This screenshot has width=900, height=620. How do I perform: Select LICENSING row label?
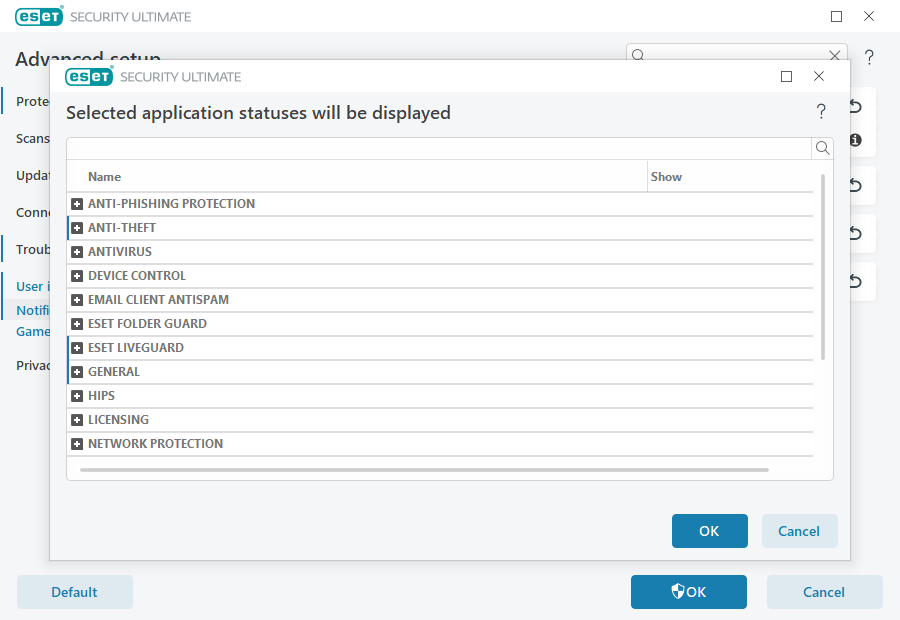pyautogui.click(x=118, y=420)
